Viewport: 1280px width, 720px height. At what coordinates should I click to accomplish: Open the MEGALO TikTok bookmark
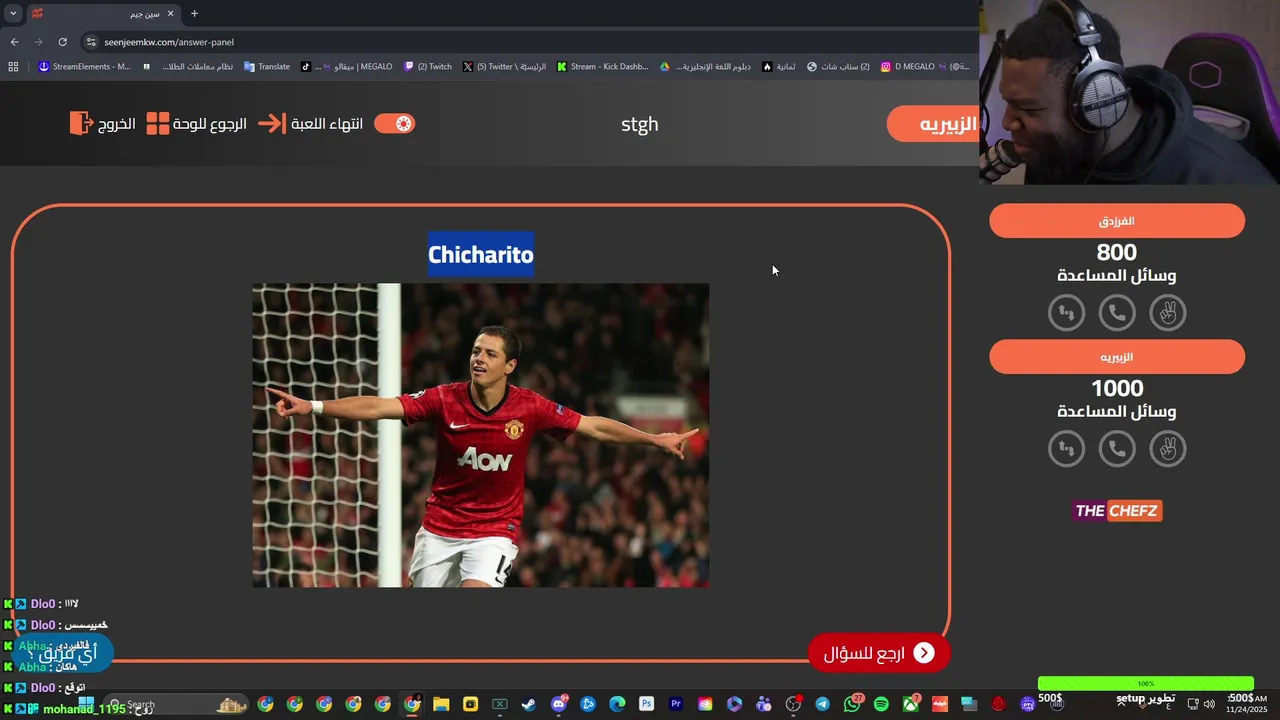[346, 67]
